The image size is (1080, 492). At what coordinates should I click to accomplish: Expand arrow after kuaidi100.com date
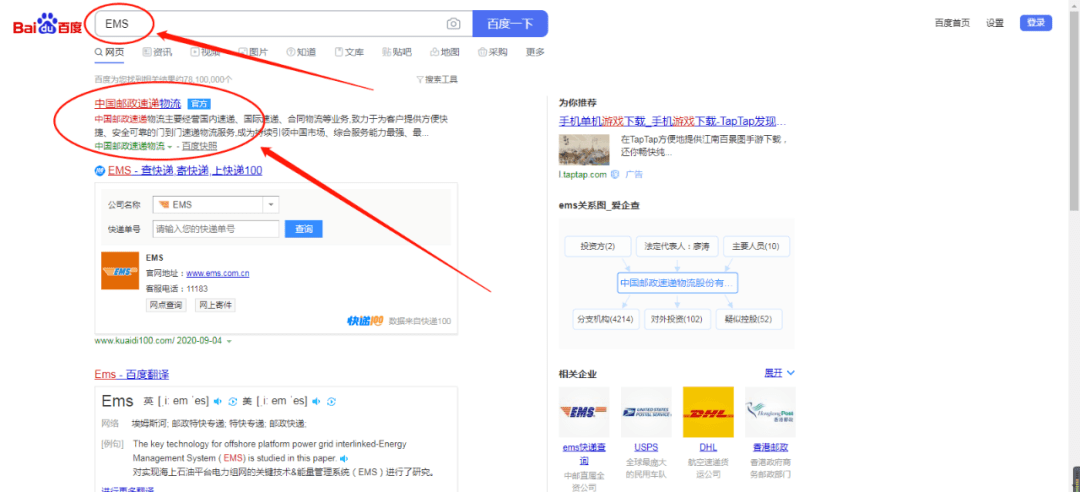click(x=229, y=341)
